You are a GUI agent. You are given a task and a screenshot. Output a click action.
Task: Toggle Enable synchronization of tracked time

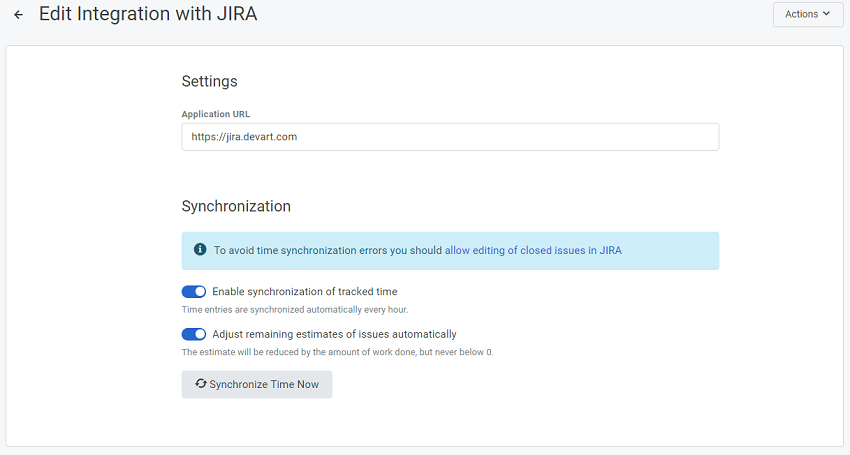[x=194, y=292]
